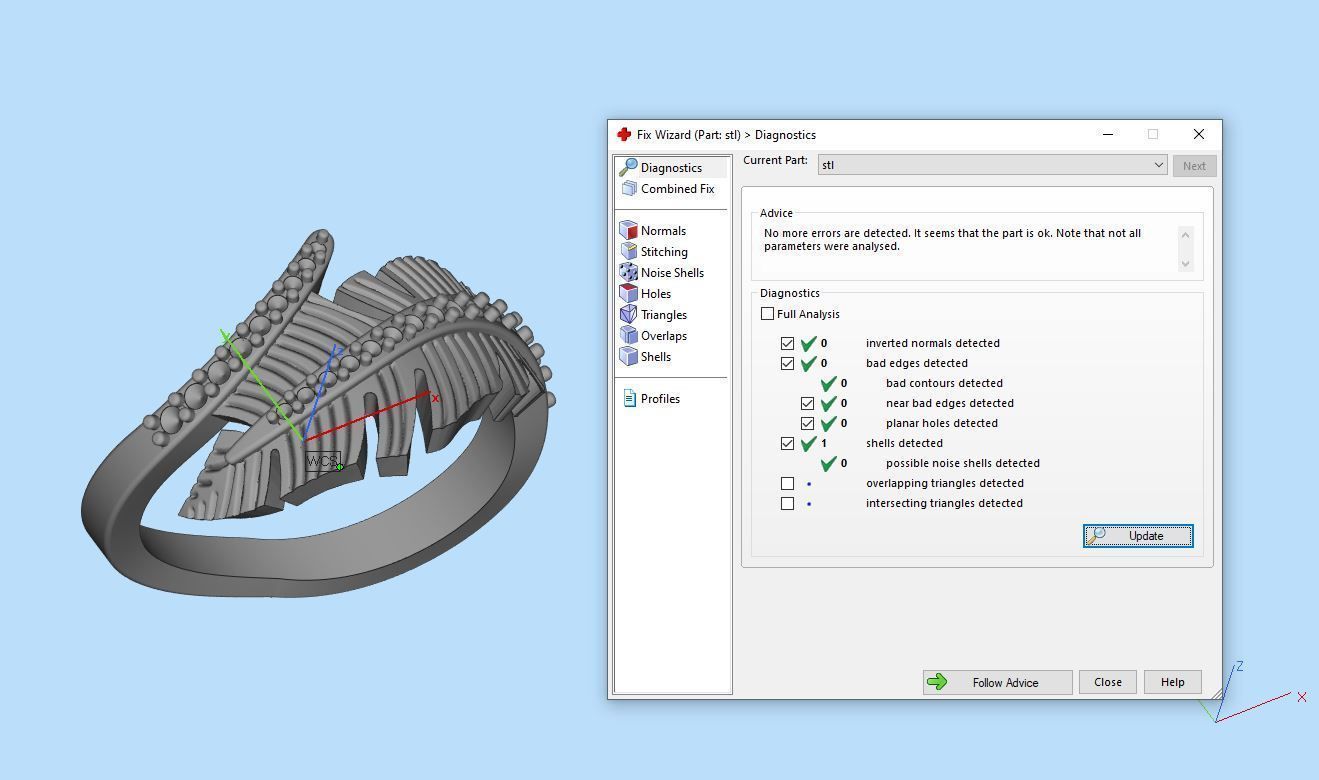This screenshot has width=1319, height=780.
Task: Click the Overlaps cube icon
Action: [628, 335]
